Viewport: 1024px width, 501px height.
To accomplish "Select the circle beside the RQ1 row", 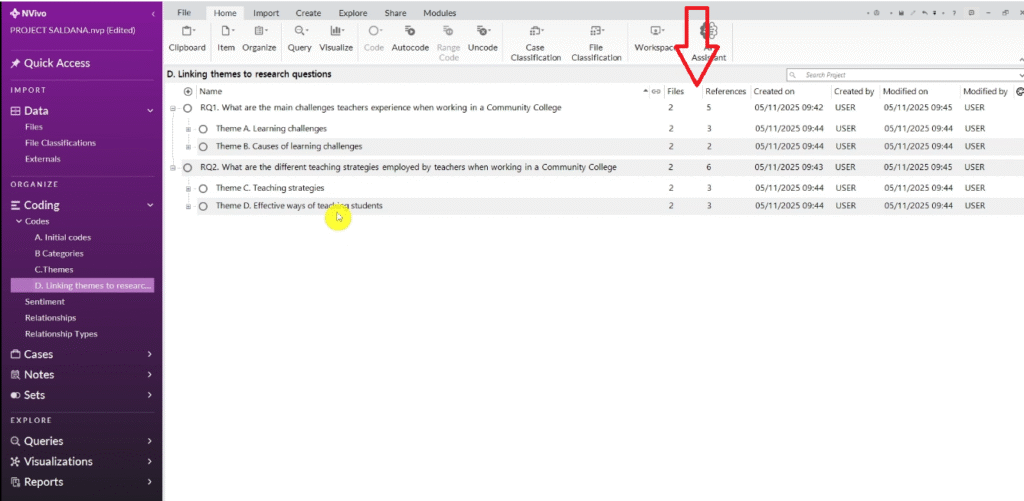I will (x=188, y=108).
